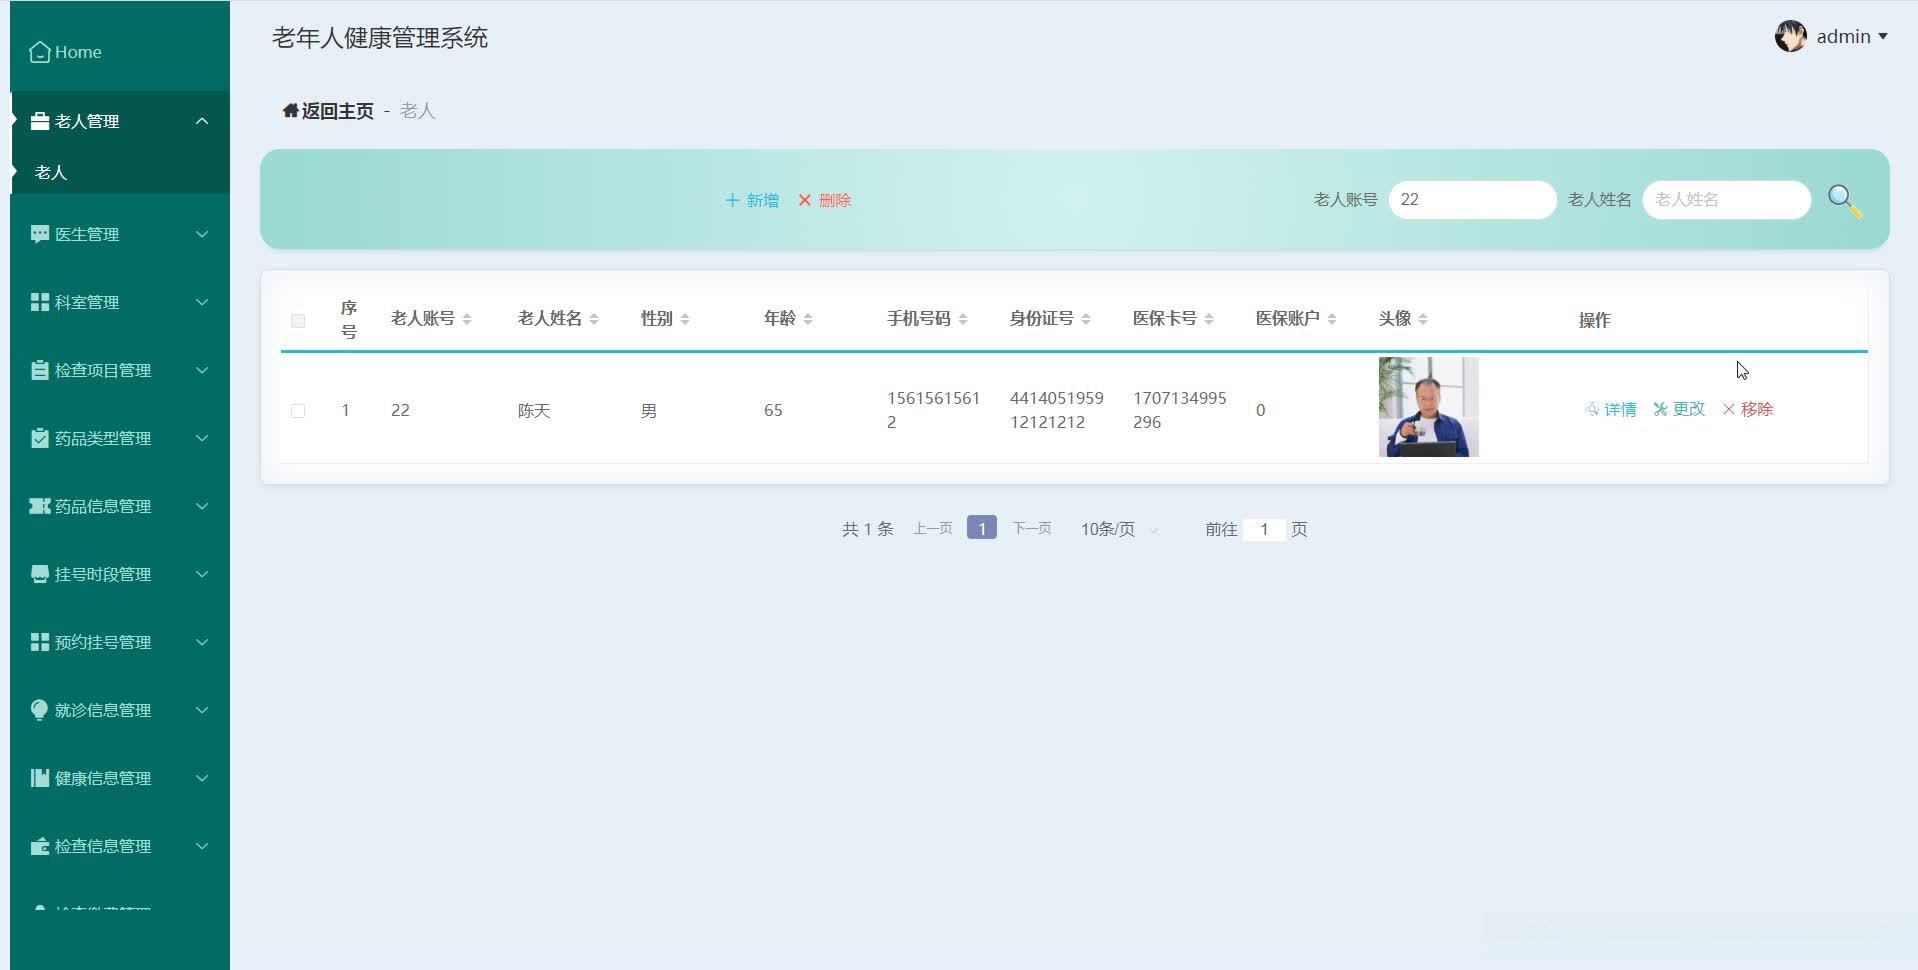Open the 10条/页 page size dropdown
Image resolution: width=1918 pixels, height=970 pixels.
click(x=1113, y=529)
